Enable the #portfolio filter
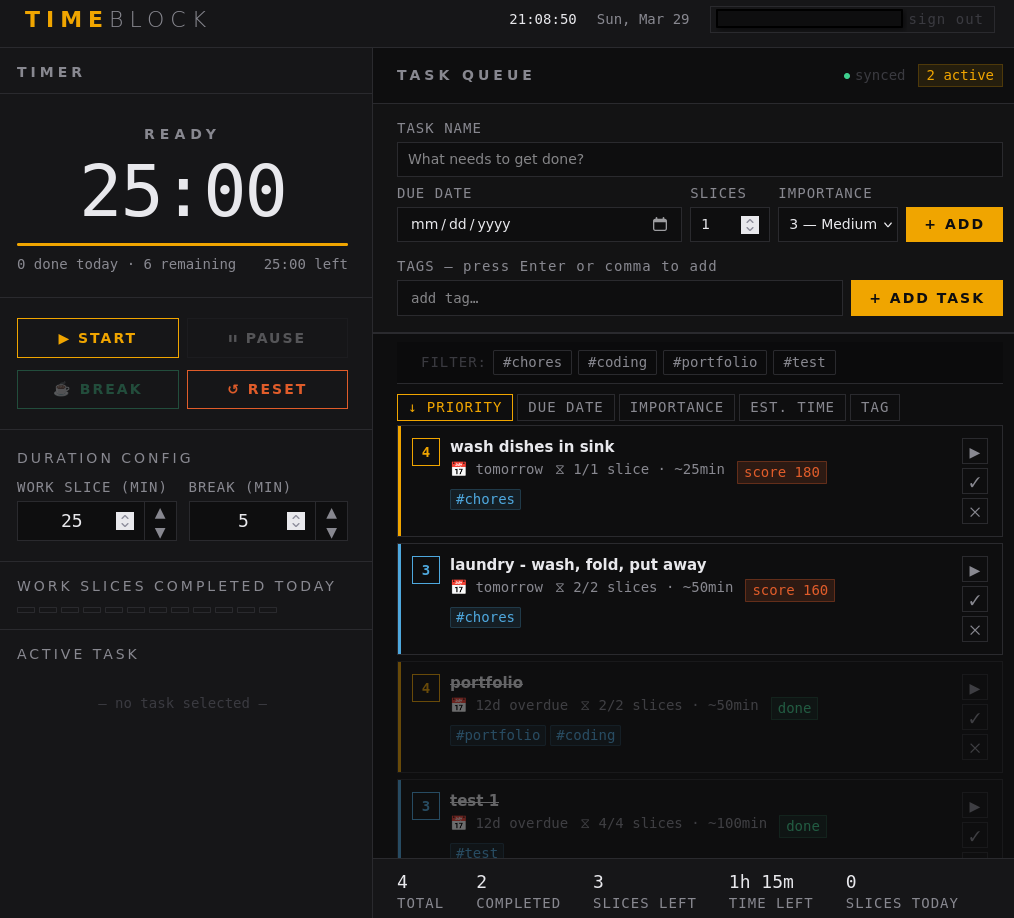The image size is (1014, 918). (x=714, y=362)
